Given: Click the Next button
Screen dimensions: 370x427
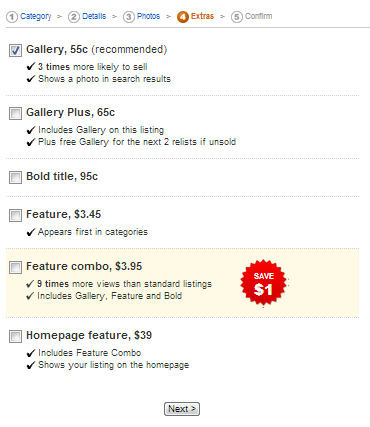Looking at the screenshot, I should point(182,409).
